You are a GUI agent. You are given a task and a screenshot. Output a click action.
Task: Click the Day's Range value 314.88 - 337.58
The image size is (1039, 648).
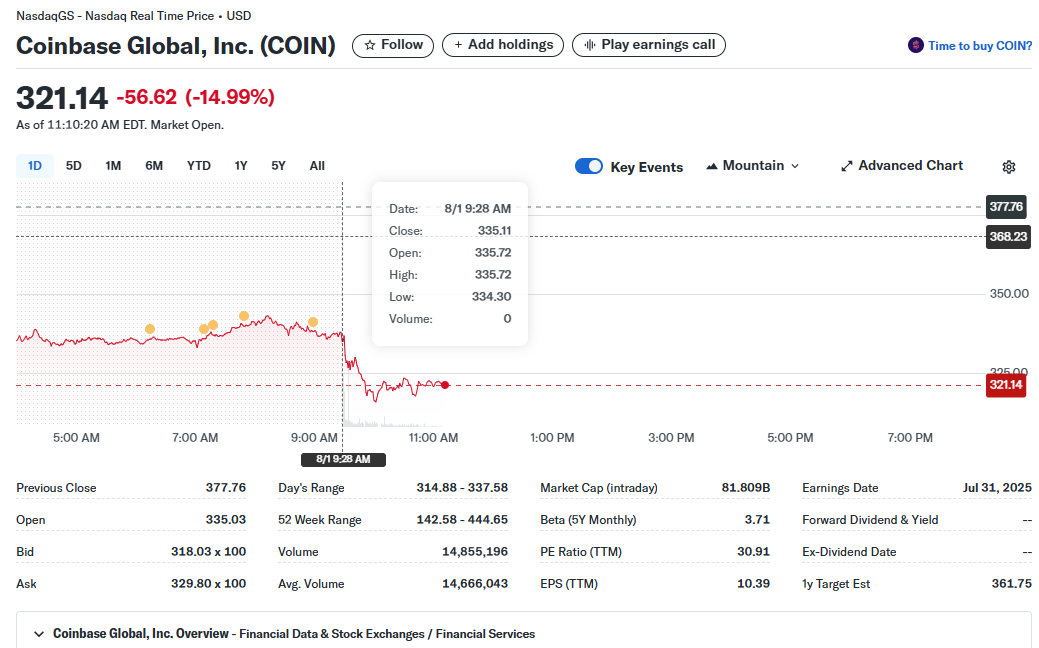[x=462, y=488]
